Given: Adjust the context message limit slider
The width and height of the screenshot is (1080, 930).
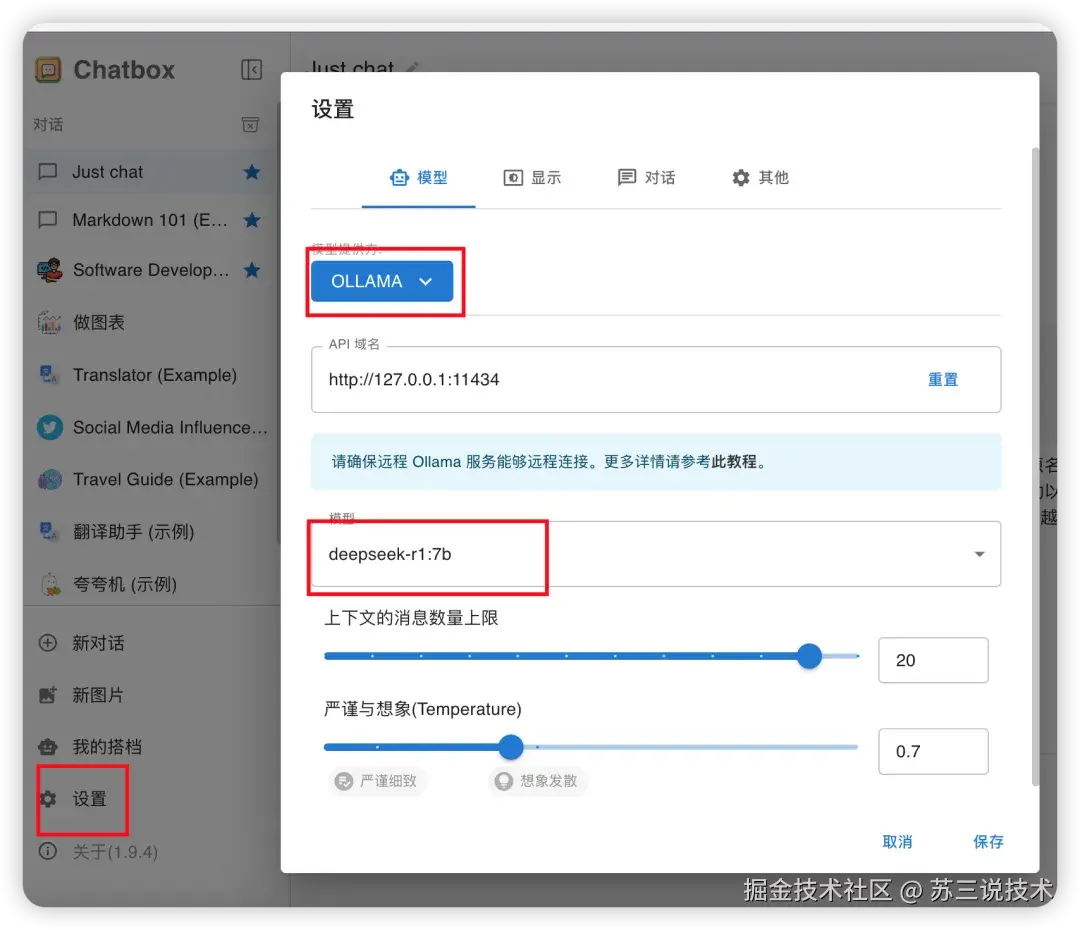Looking at the screenshot, I should (x=810, y=656).
